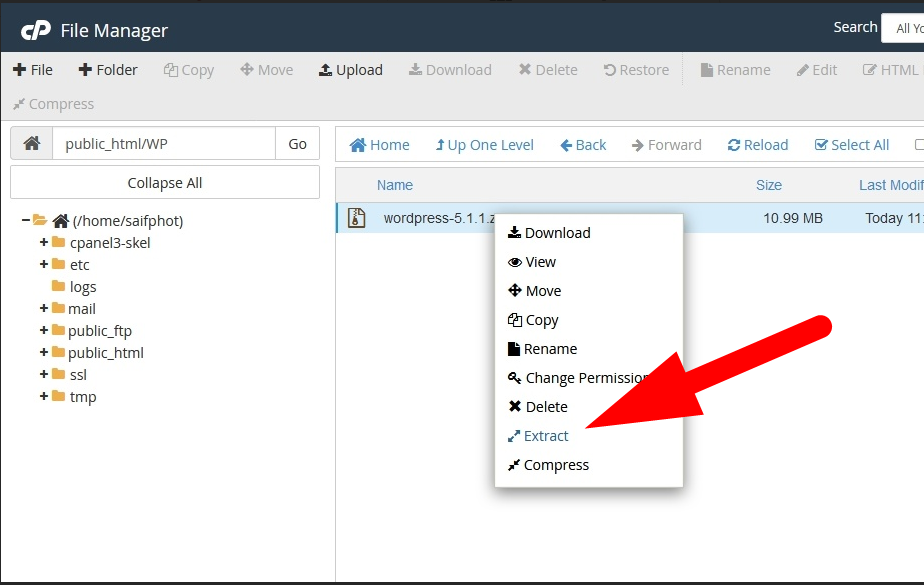This screenshot has height=585, width=924.
Task: Go Back in file navigation
Action: tap(583, 145)
